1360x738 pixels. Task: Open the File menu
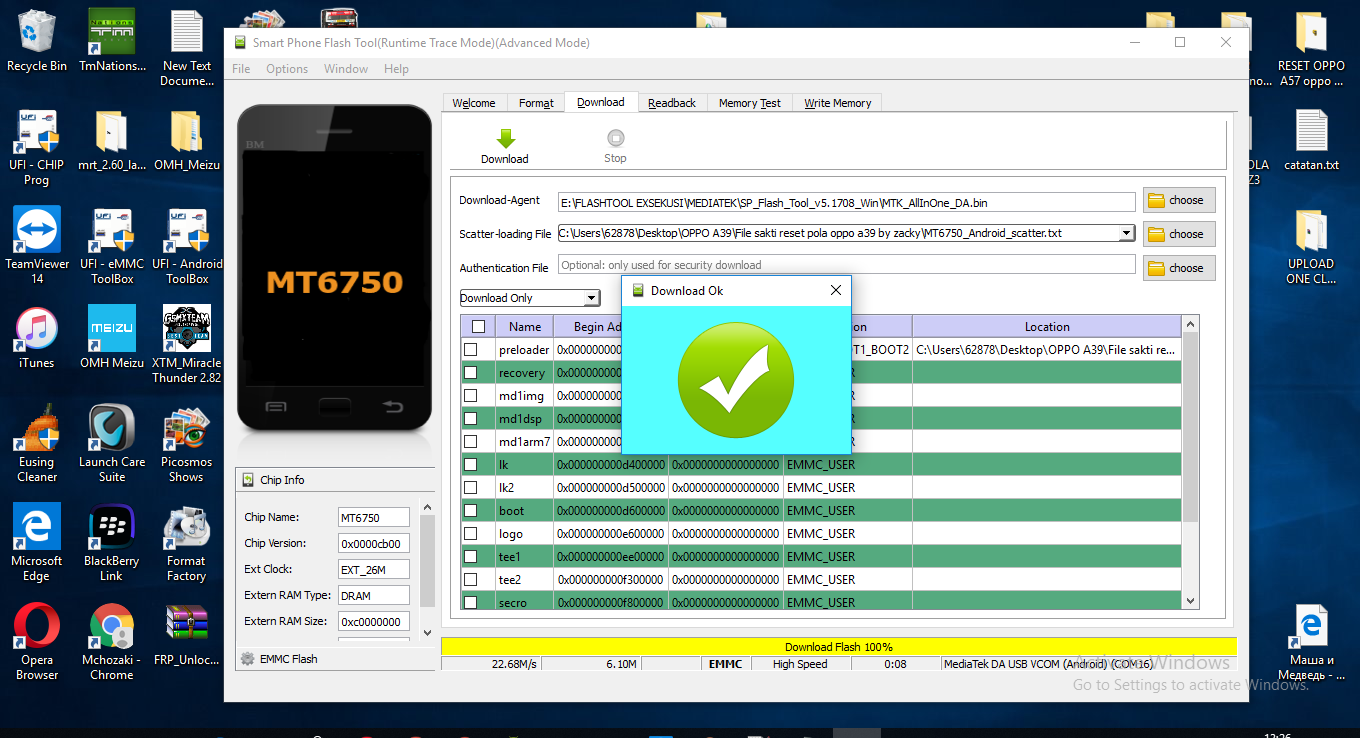tap(241, 69)
